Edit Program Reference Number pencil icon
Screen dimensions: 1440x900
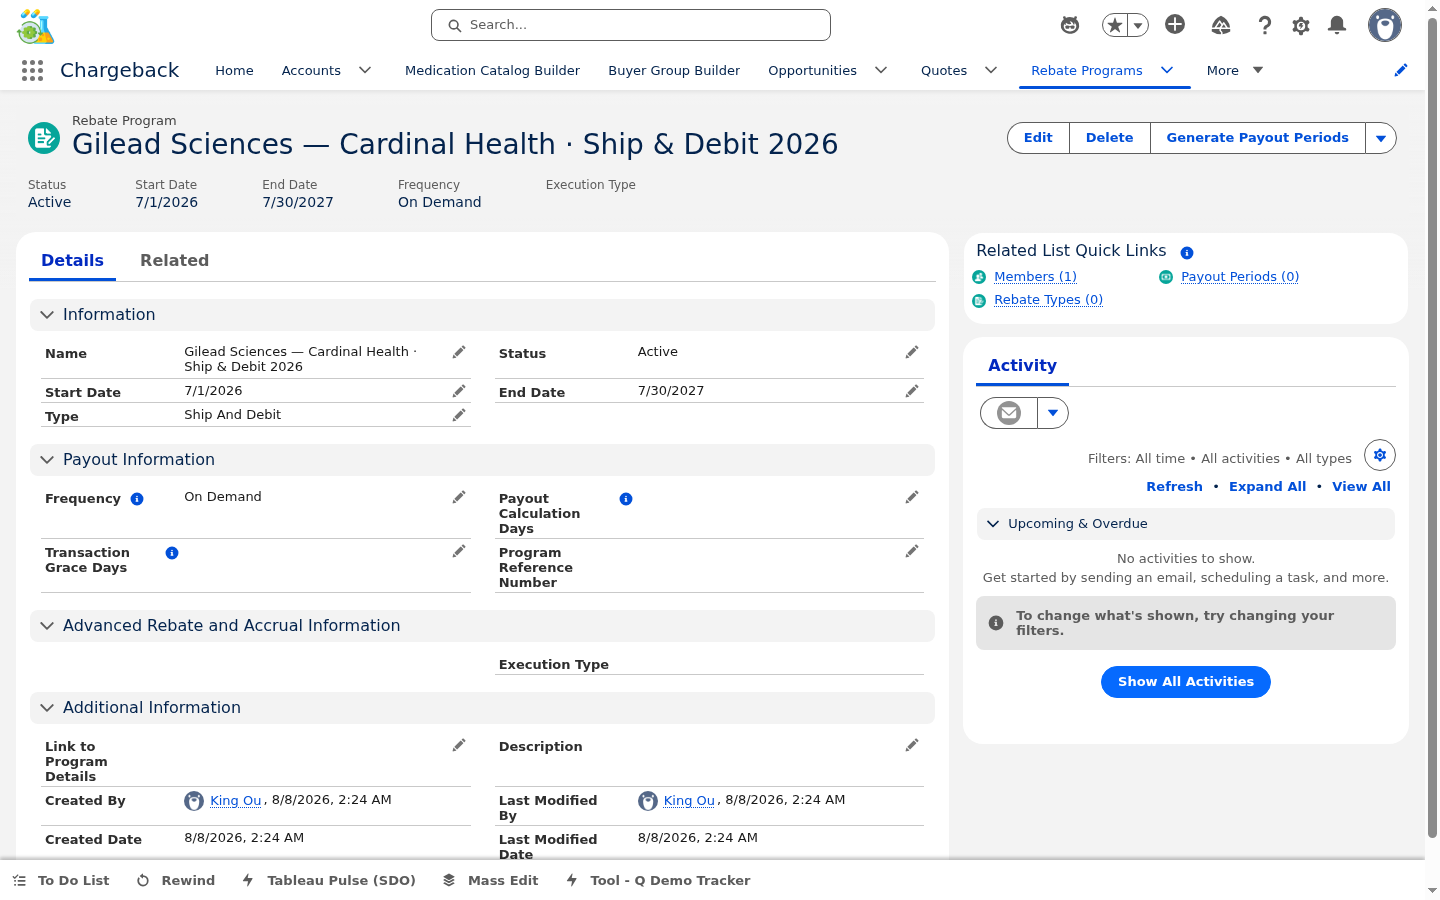pyautogui.click(x=912, y=551)
